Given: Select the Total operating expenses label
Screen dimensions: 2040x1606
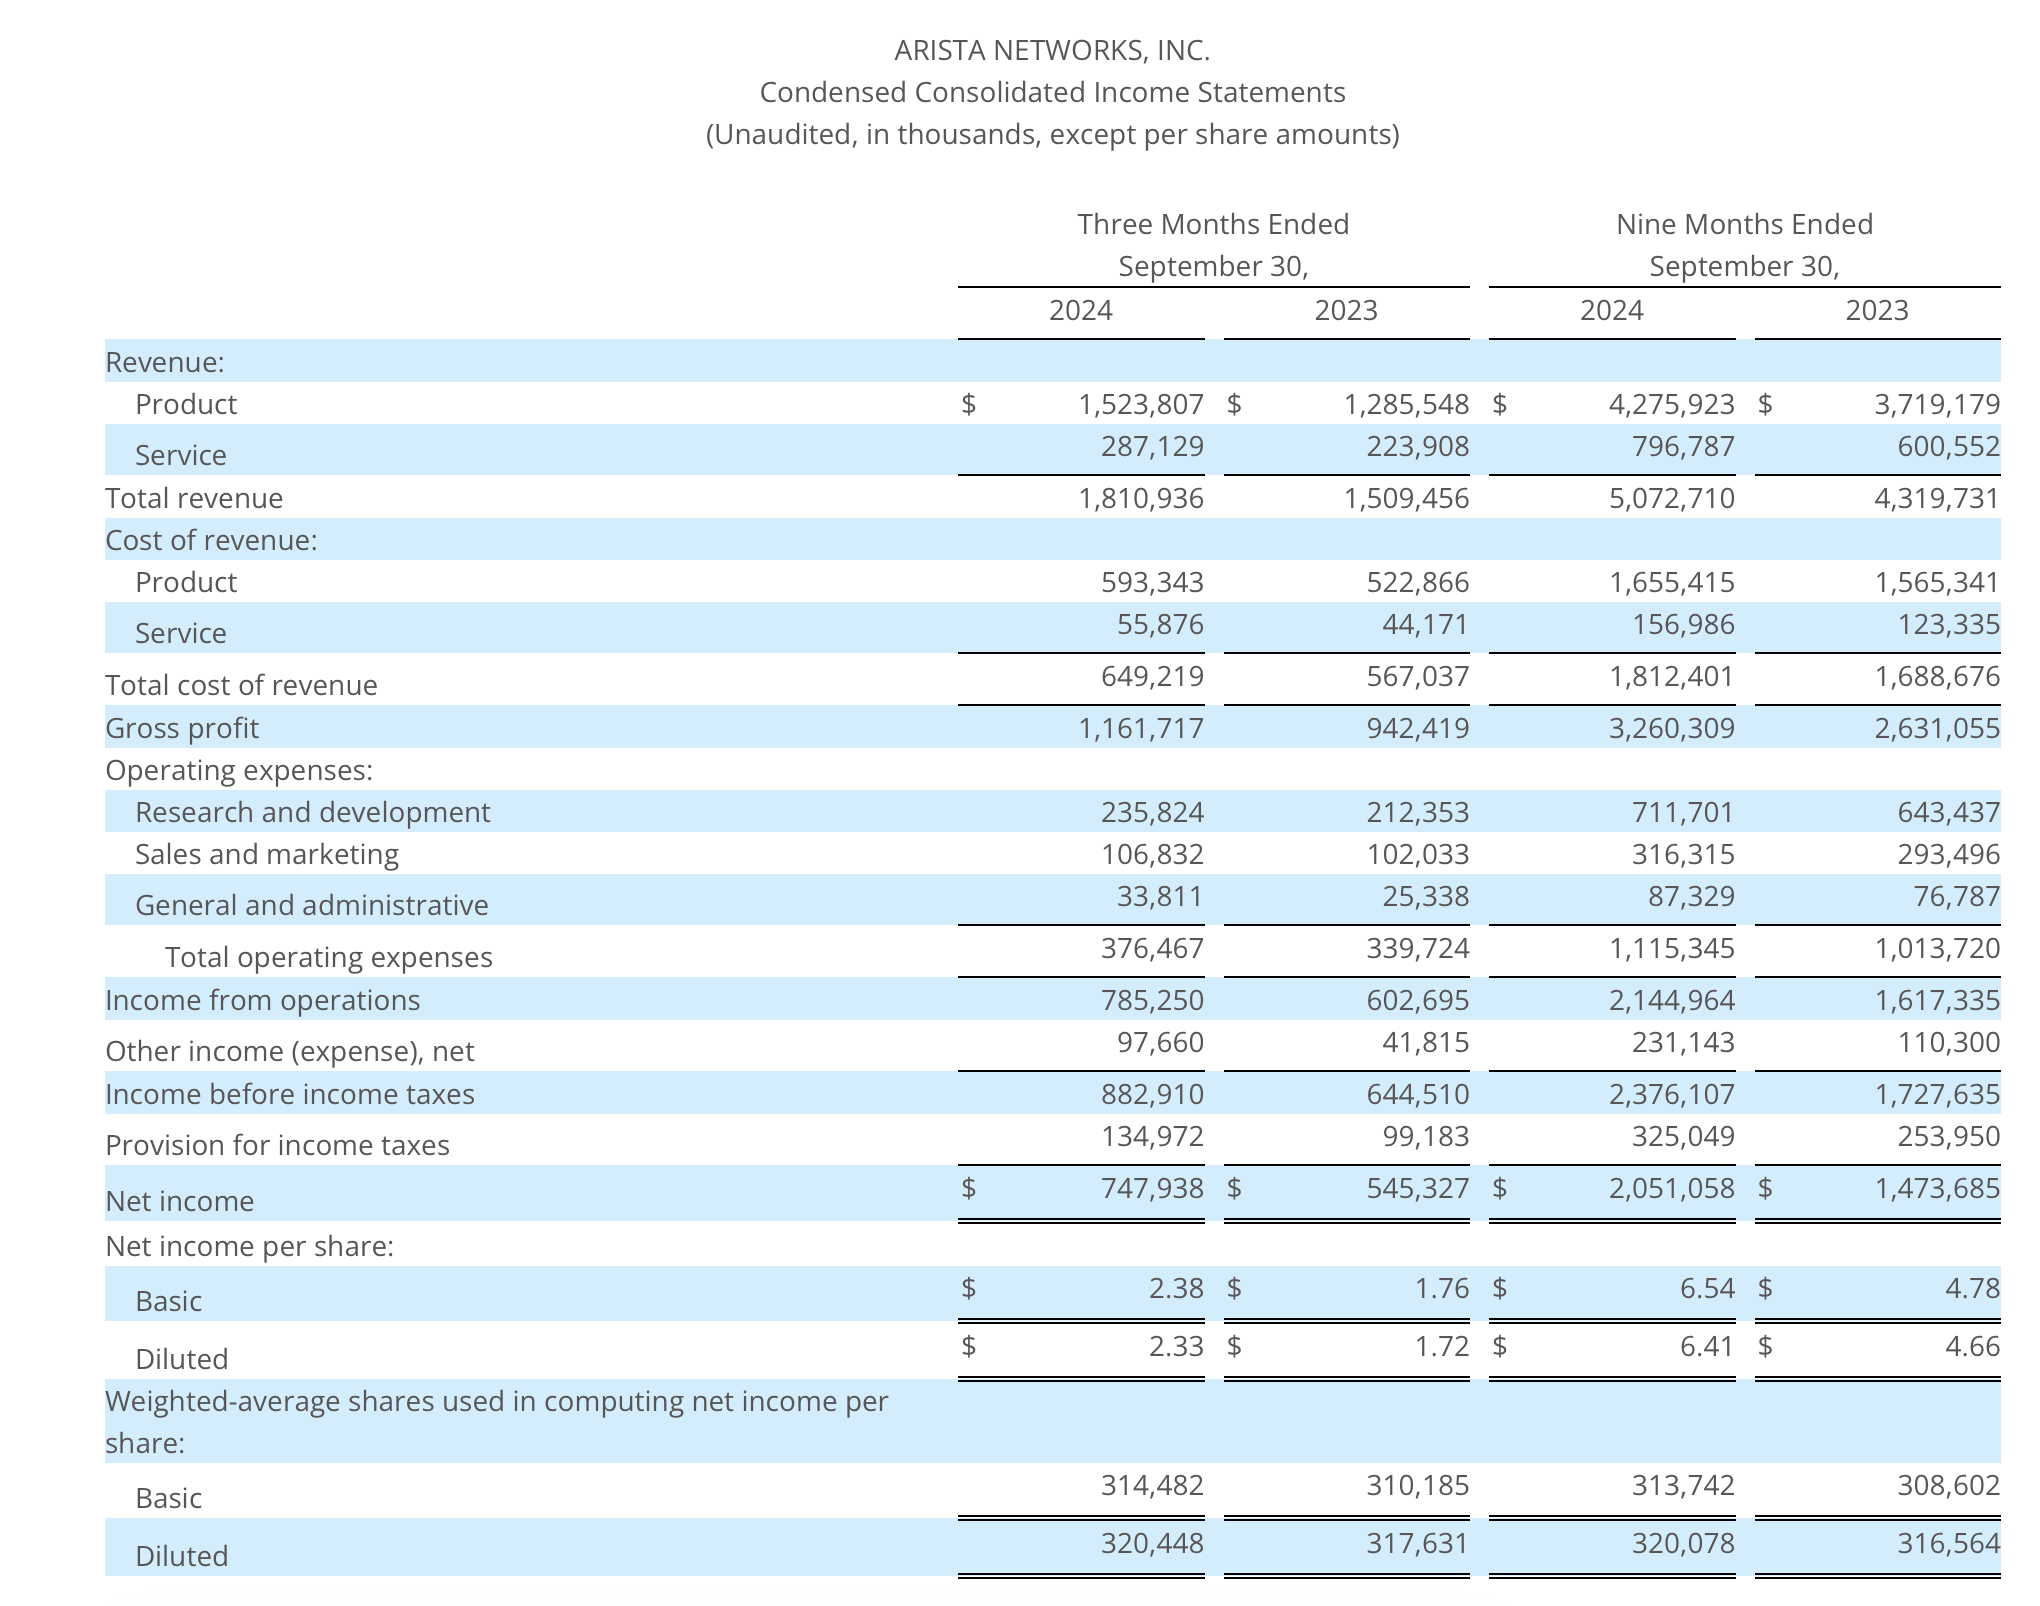Looking at the screenshot, I should (x=331, y=957).
